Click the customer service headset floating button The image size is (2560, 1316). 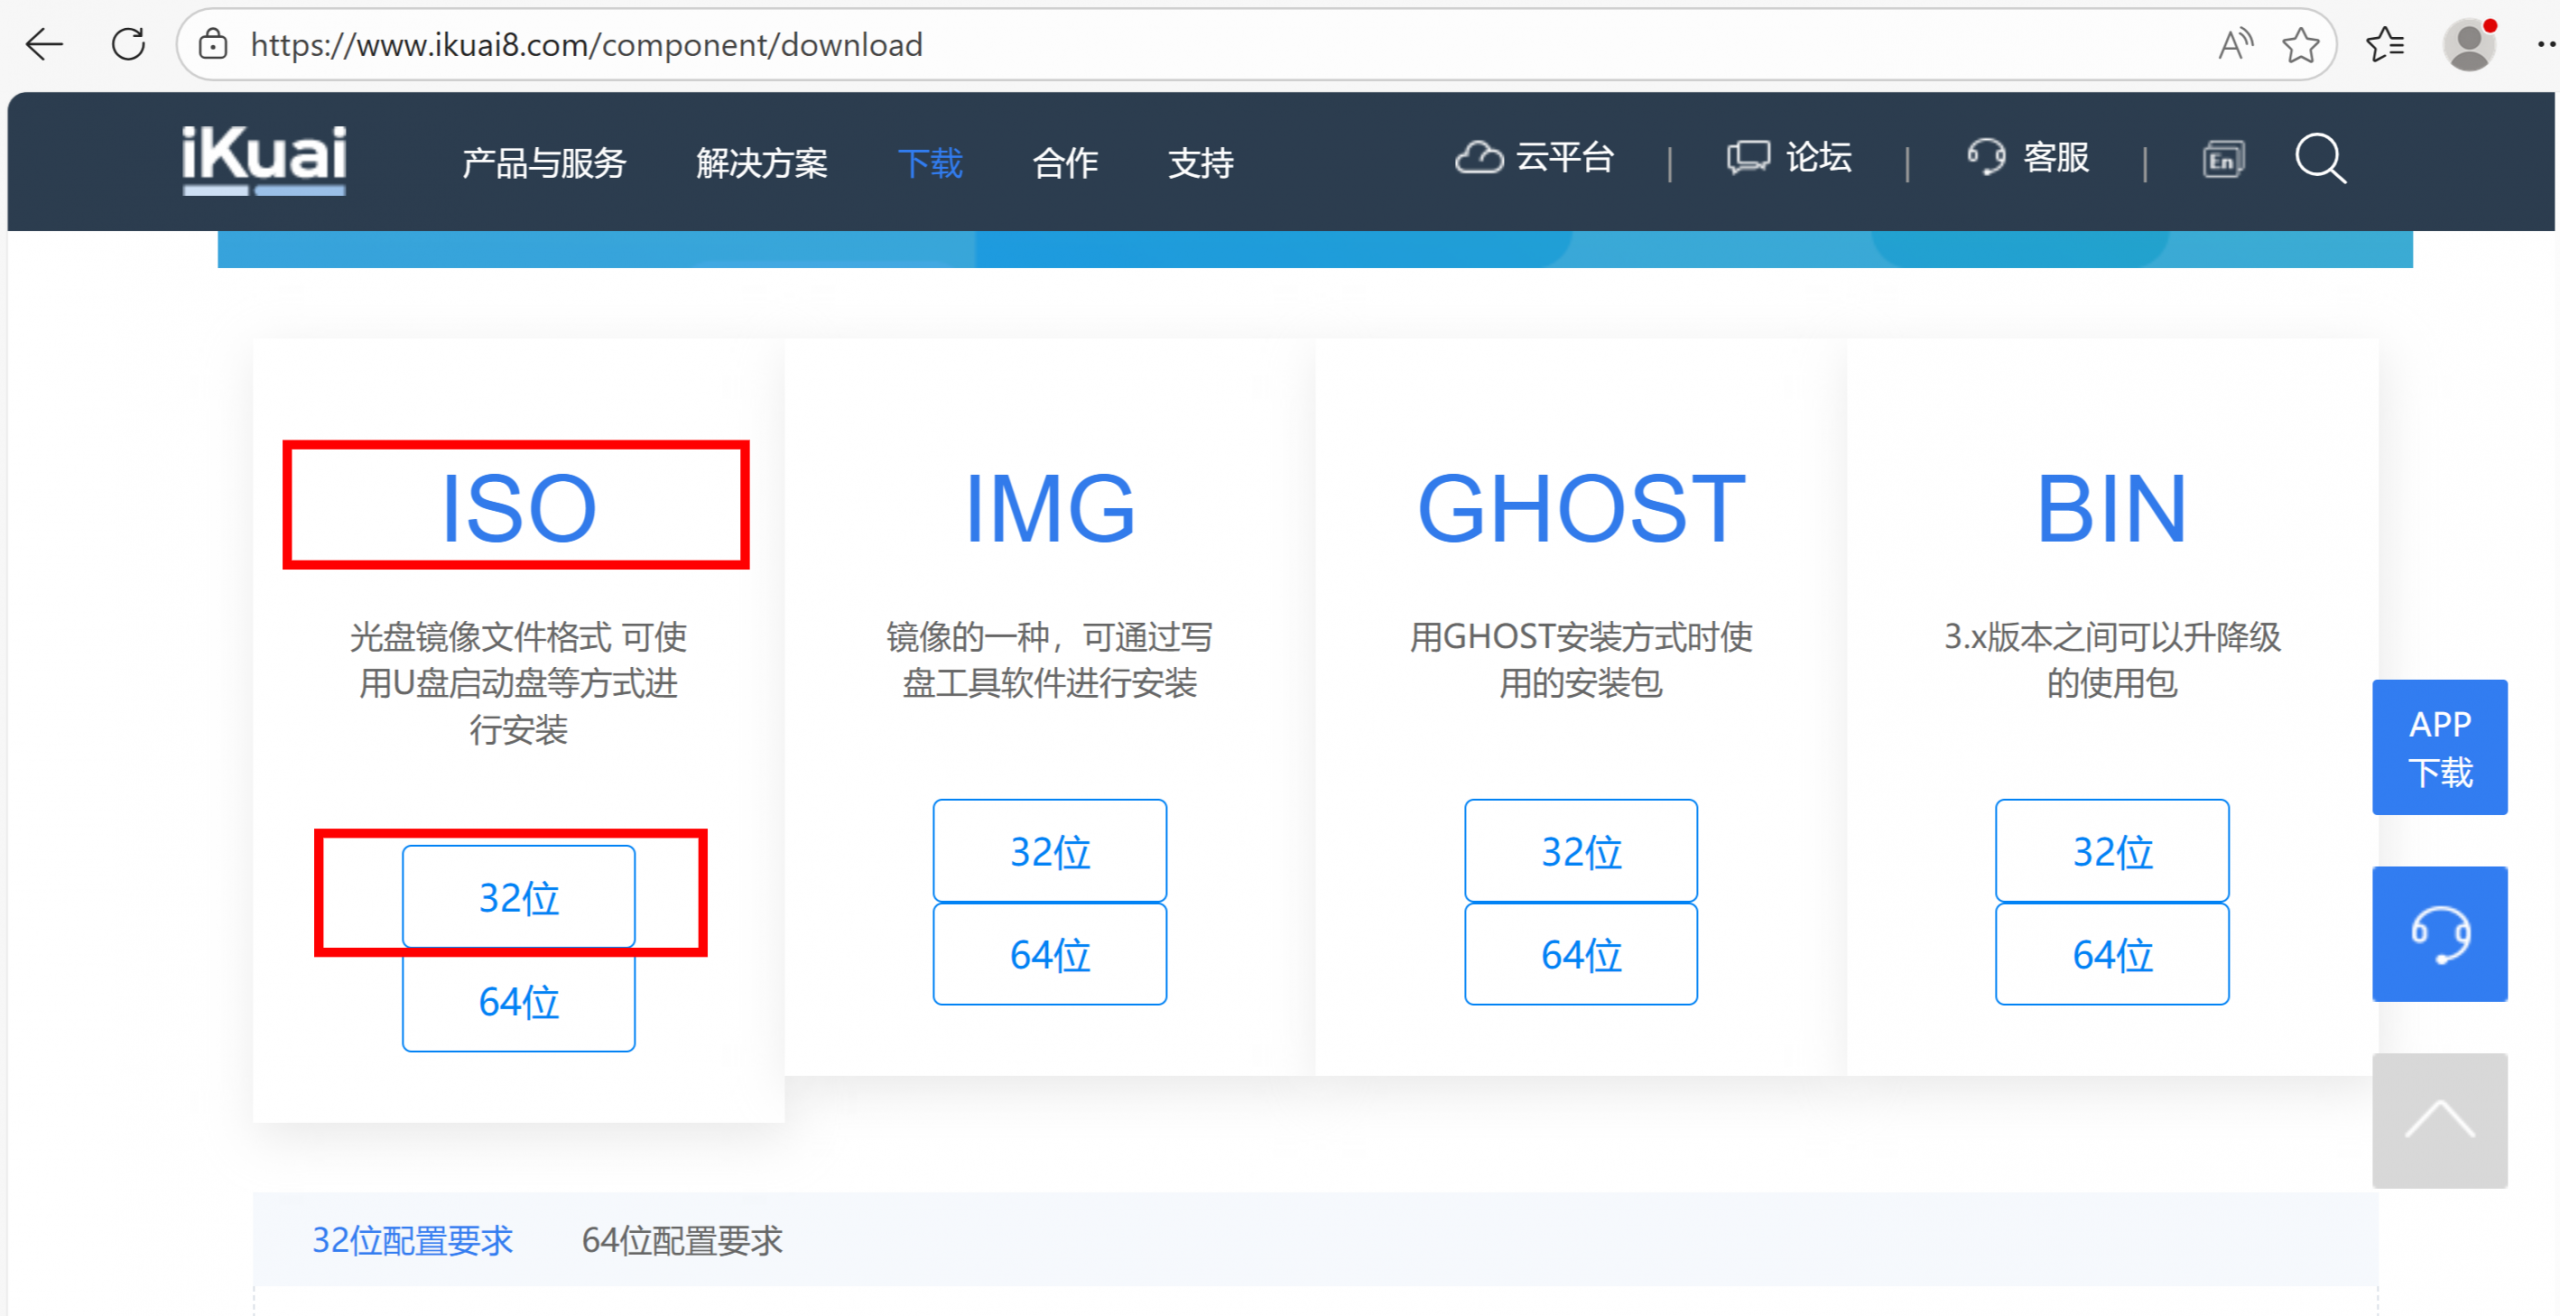[x=2440, y=933]
